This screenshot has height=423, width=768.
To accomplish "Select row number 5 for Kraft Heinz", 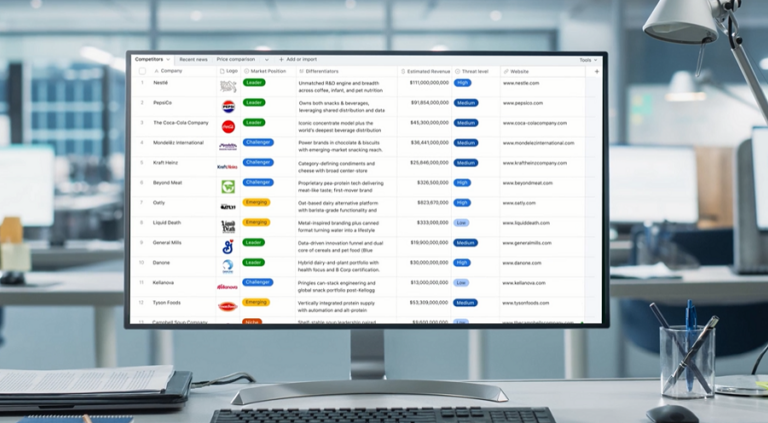I will pos(142,163).
